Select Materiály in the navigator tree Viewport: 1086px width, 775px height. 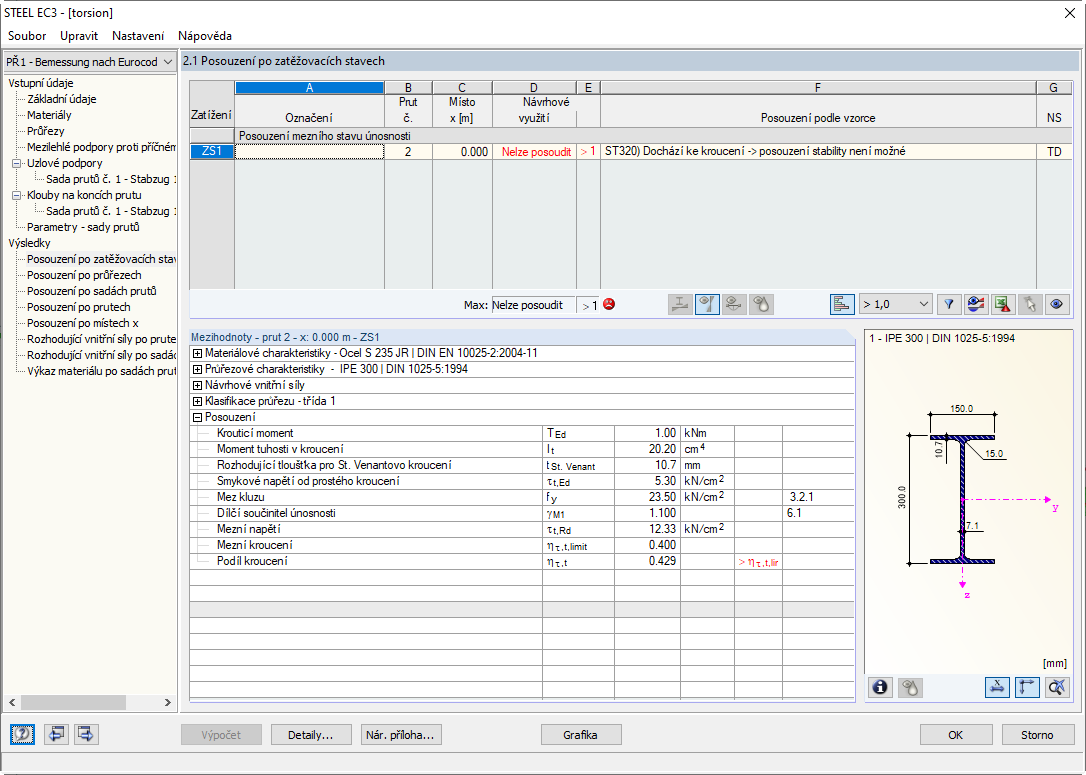[x=49, y=115]
